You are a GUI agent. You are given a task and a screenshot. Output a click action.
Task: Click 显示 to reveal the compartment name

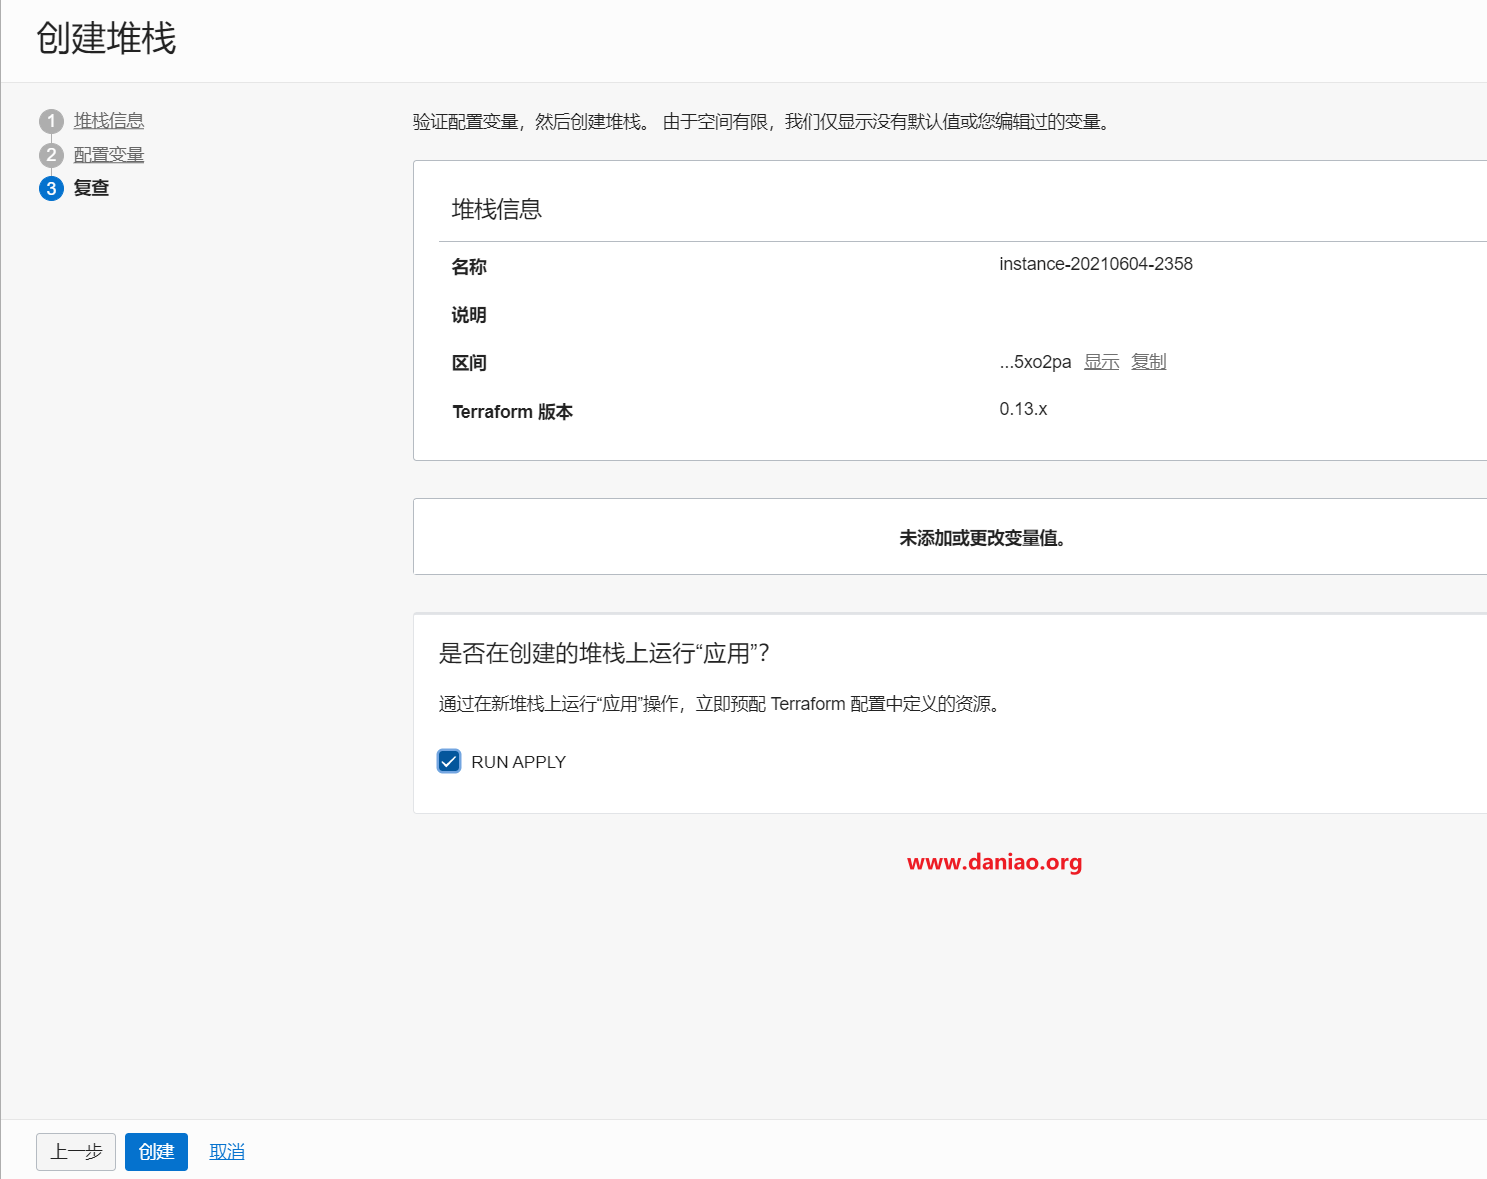pyautogui.click(x=1100, y=361)
